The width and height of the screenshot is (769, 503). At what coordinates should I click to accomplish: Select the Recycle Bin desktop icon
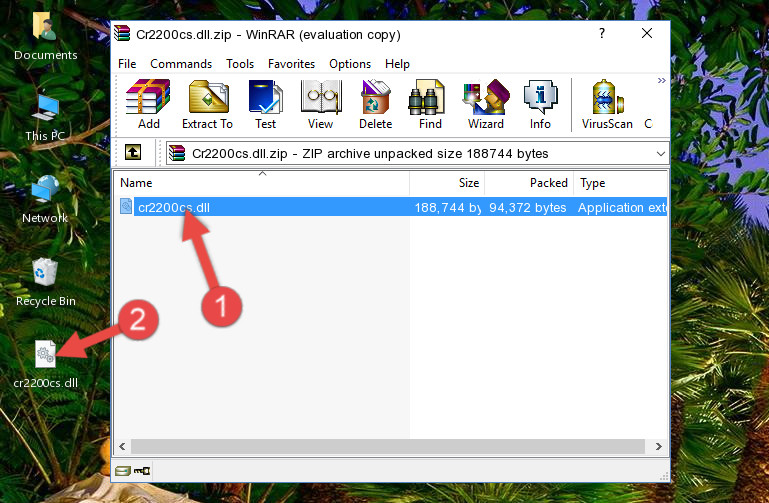(46, 283)
